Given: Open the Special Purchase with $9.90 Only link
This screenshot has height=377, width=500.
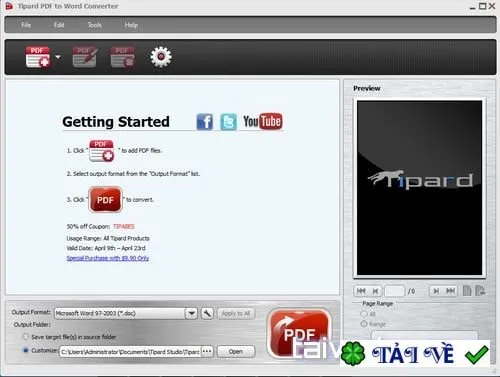Looking at the screenshot, I should [x=108, y=258].
